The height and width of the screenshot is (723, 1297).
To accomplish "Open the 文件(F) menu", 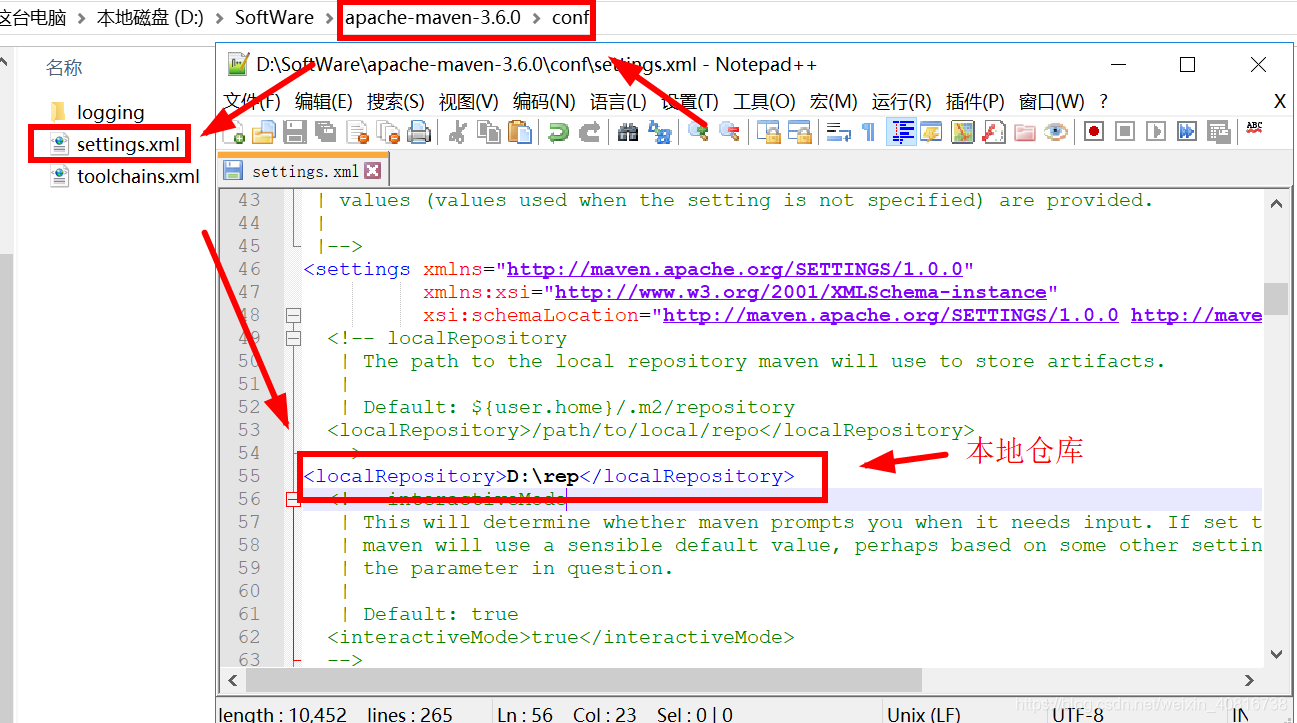I will [252, 102].
